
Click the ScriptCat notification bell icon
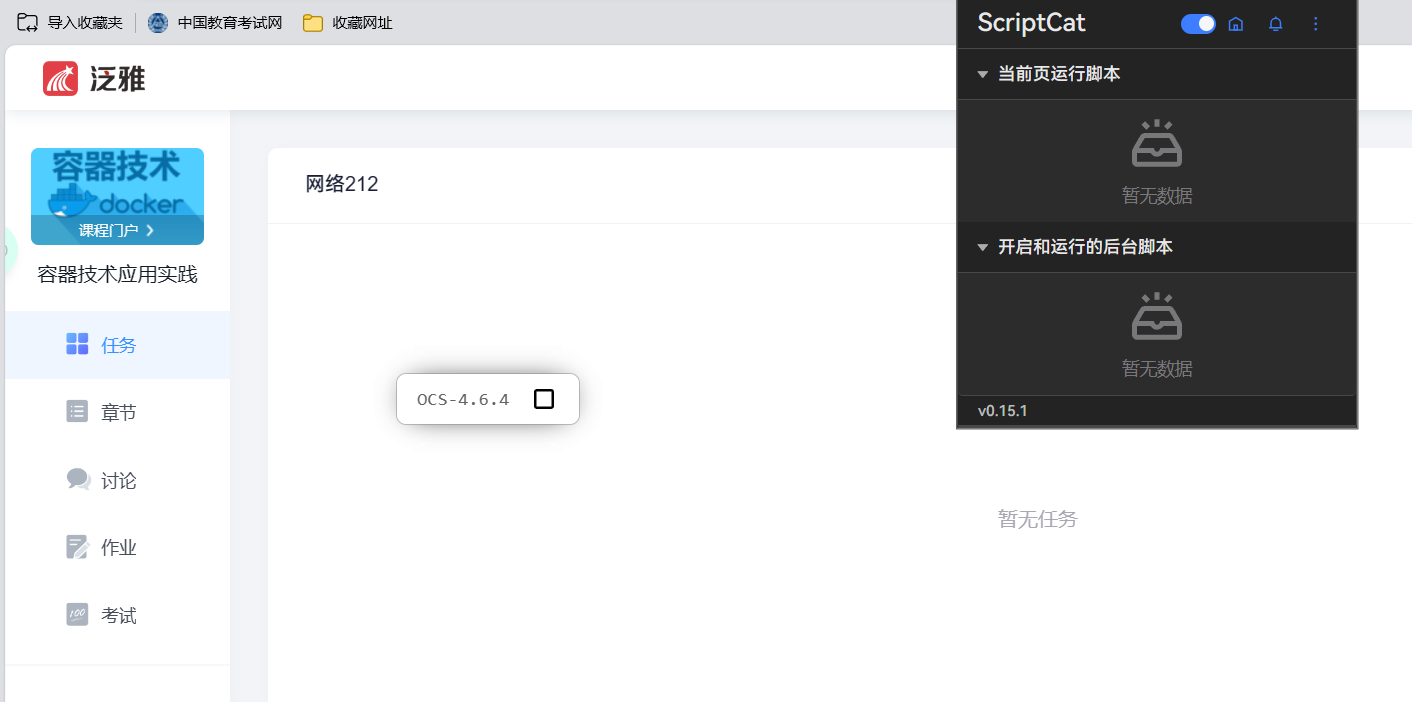(x=1276, y=23)
